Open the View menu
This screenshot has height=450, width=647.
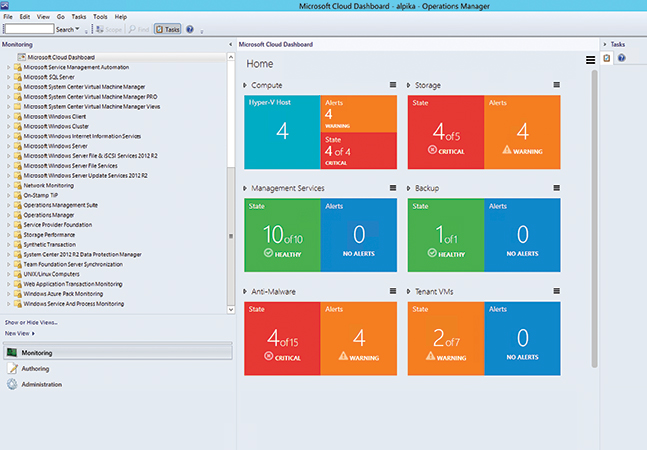click(x=43, y=17)
